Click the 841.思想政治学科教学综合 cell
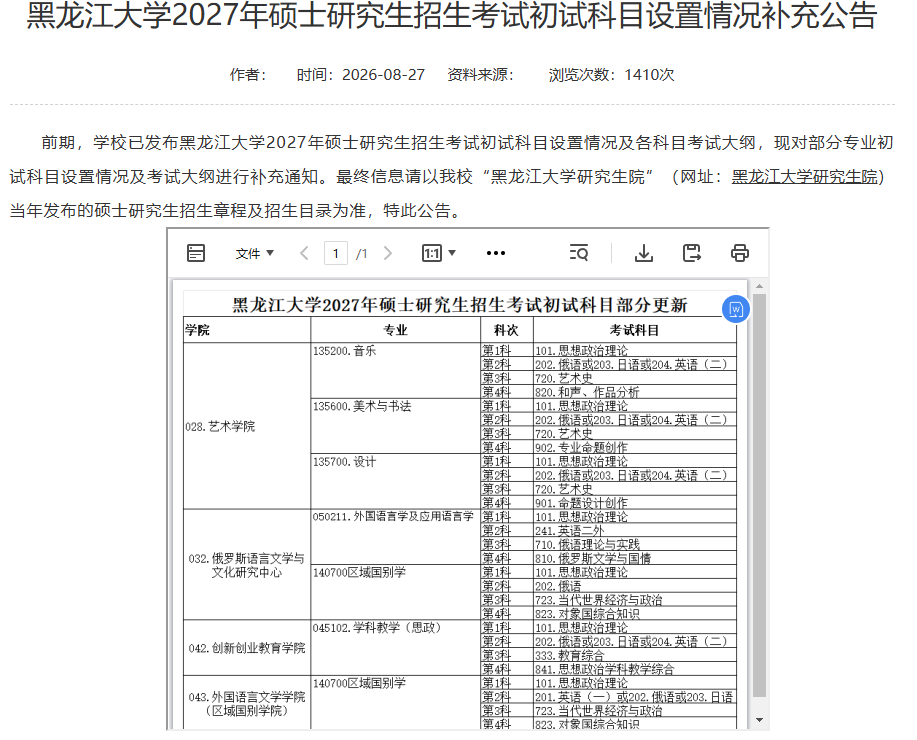Viewport: 917px width, 740px height. pyautogui.click(x=635, y=669)
